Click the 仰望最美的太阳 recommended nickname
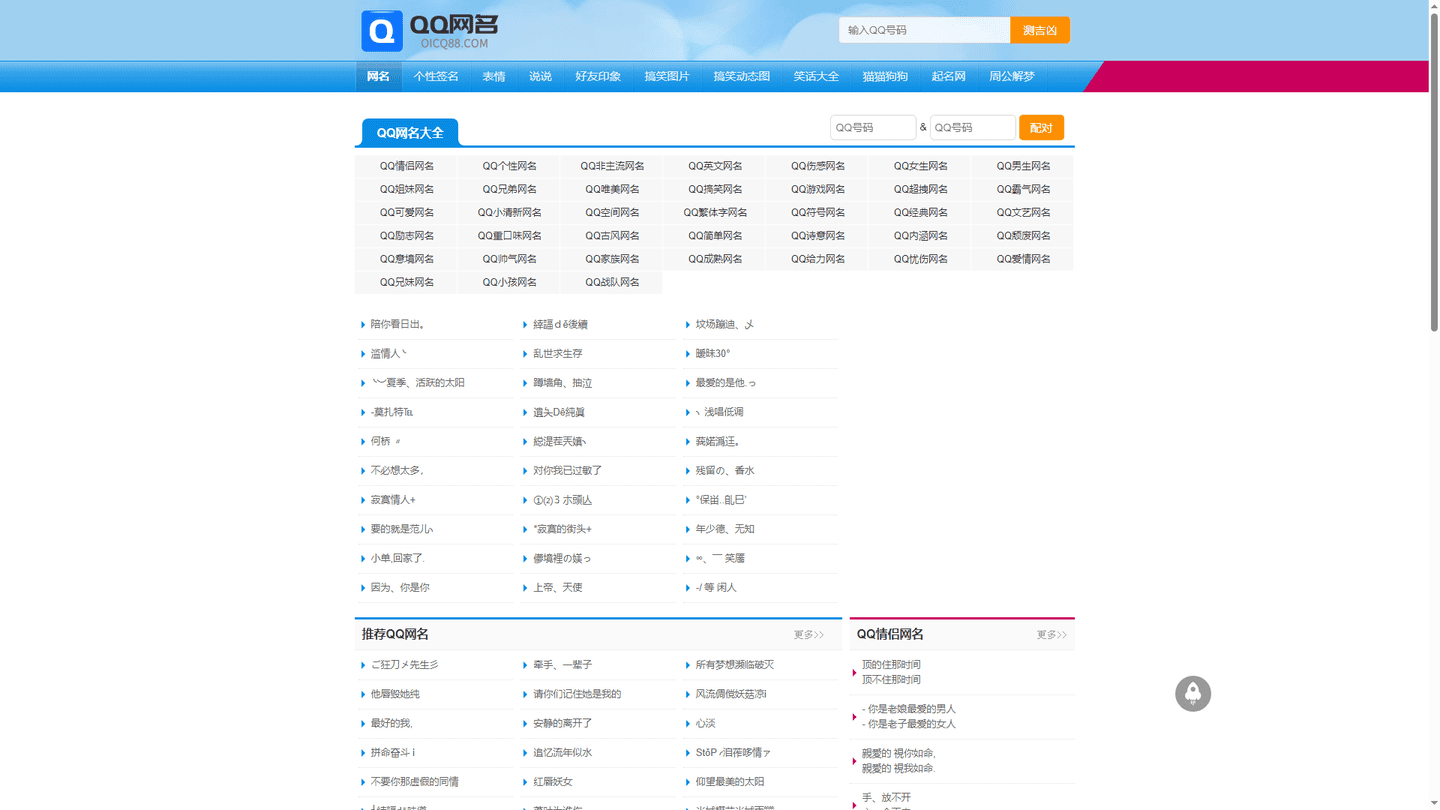Viewport: 1440px width, 810px height. click(x=730, y=781)
